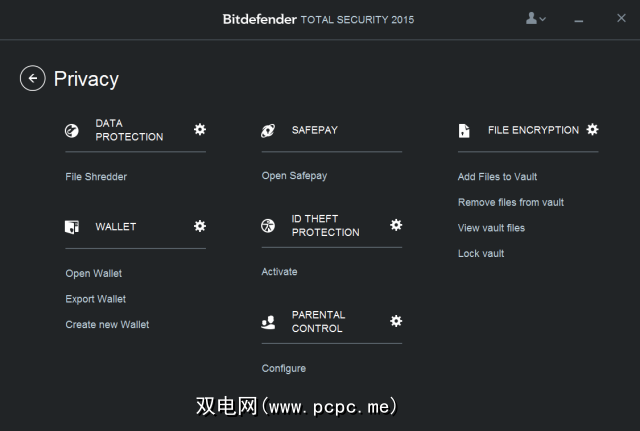
Task: Open Wallet settings gear
Action: pyautogui.click(x=200, y=226)
